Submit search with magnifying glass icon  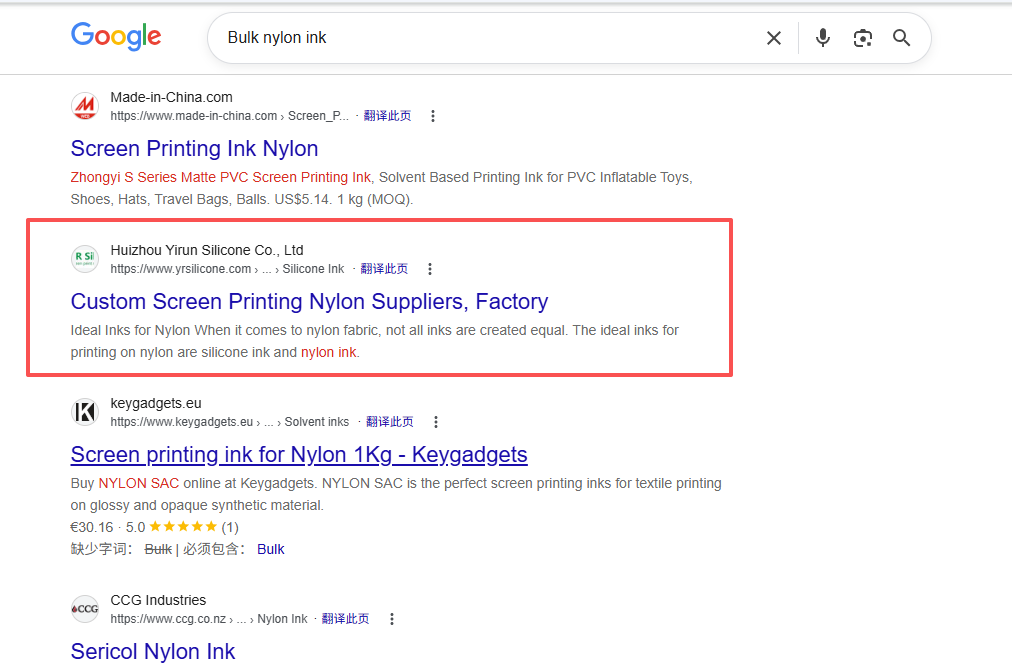coord(902,38)
